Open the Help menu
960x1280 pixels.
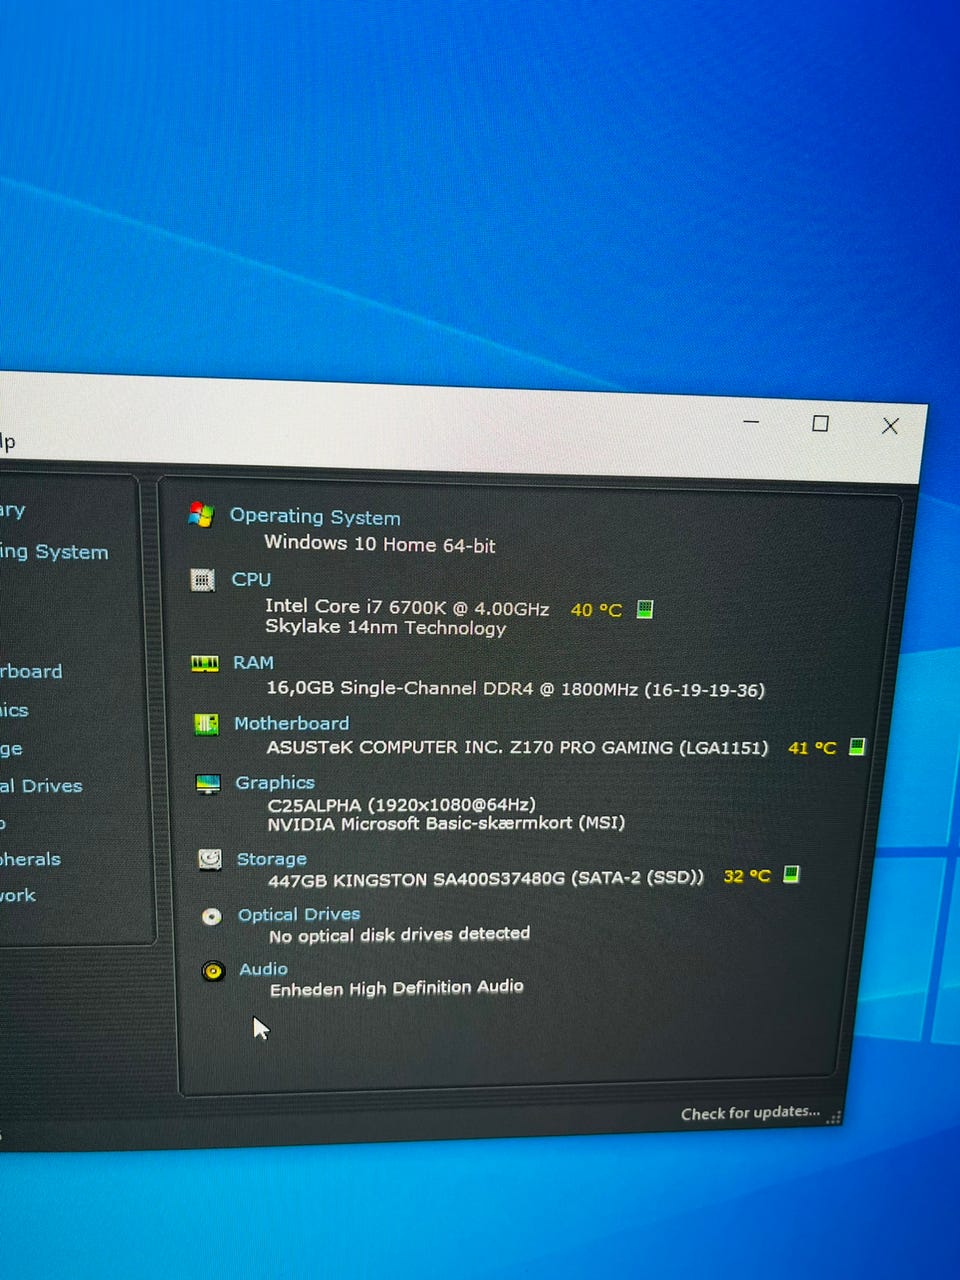point(8,441)
